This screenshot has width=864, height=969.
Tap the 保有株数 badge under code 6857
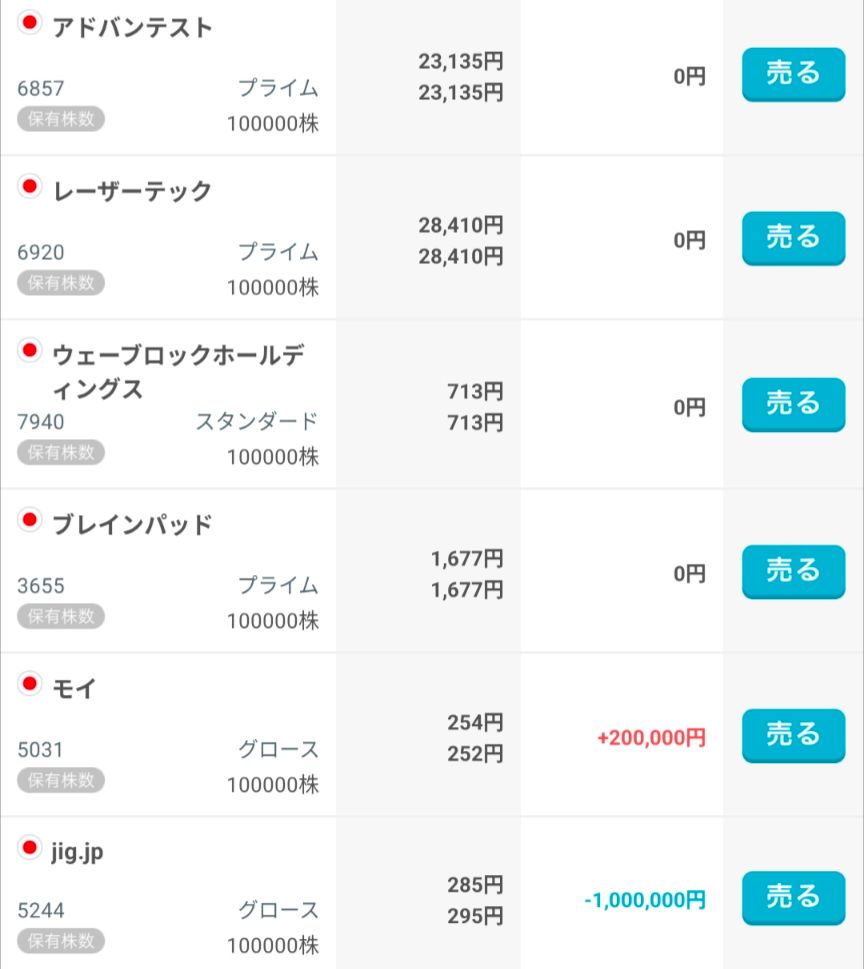61,119
